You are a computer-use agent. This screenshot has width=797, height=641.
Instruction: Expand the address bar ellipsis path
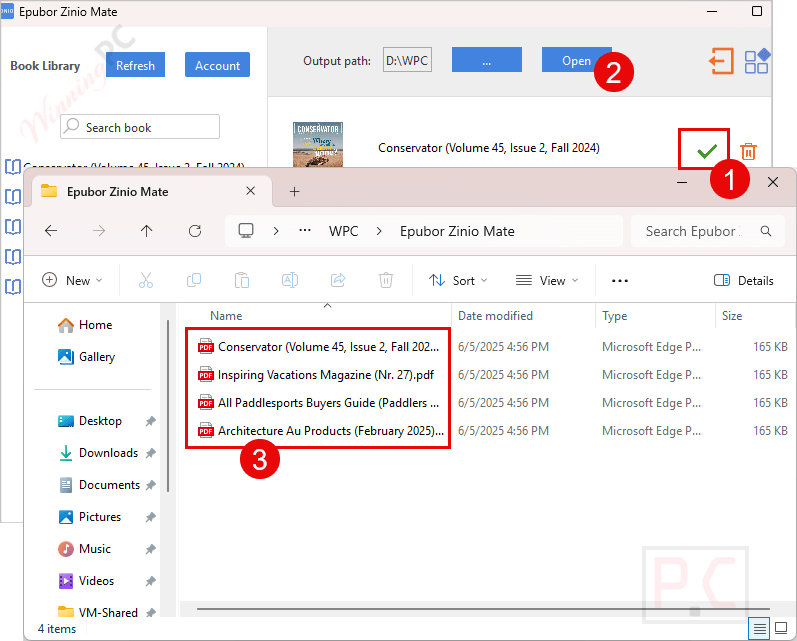click(305, 231)
